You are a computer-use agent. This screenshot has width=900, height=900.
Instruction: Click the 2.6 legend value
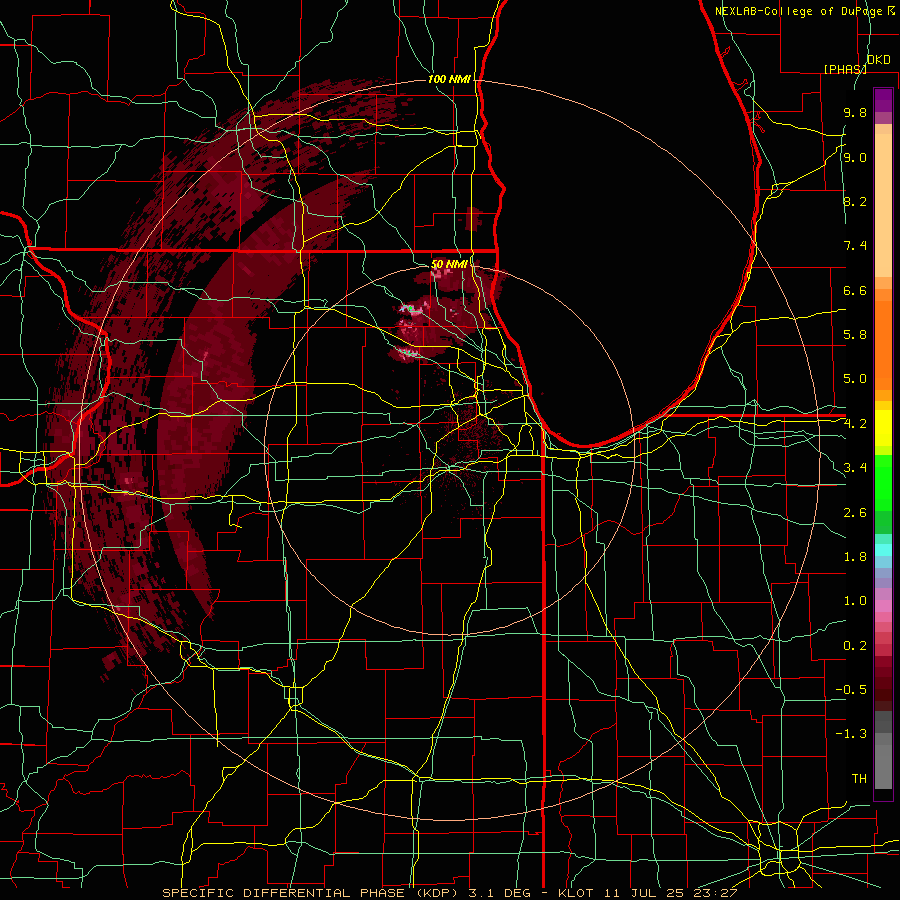tap(855, 513)
